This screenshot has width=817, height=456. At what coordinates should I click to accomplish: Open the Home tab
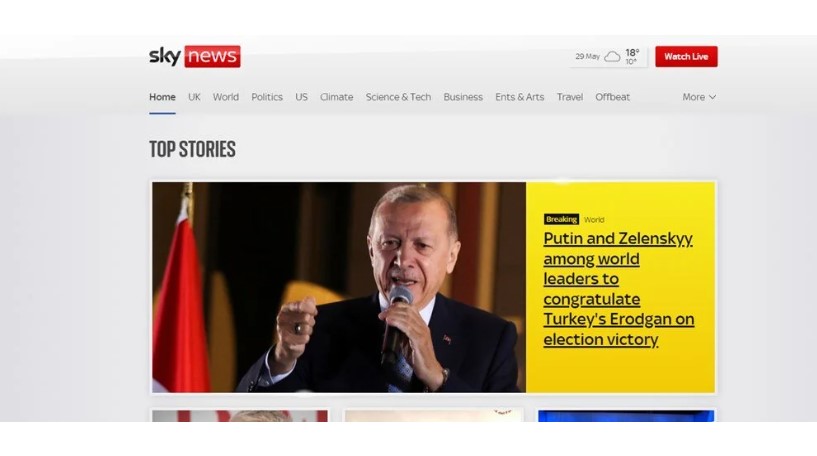click(162, 97)
